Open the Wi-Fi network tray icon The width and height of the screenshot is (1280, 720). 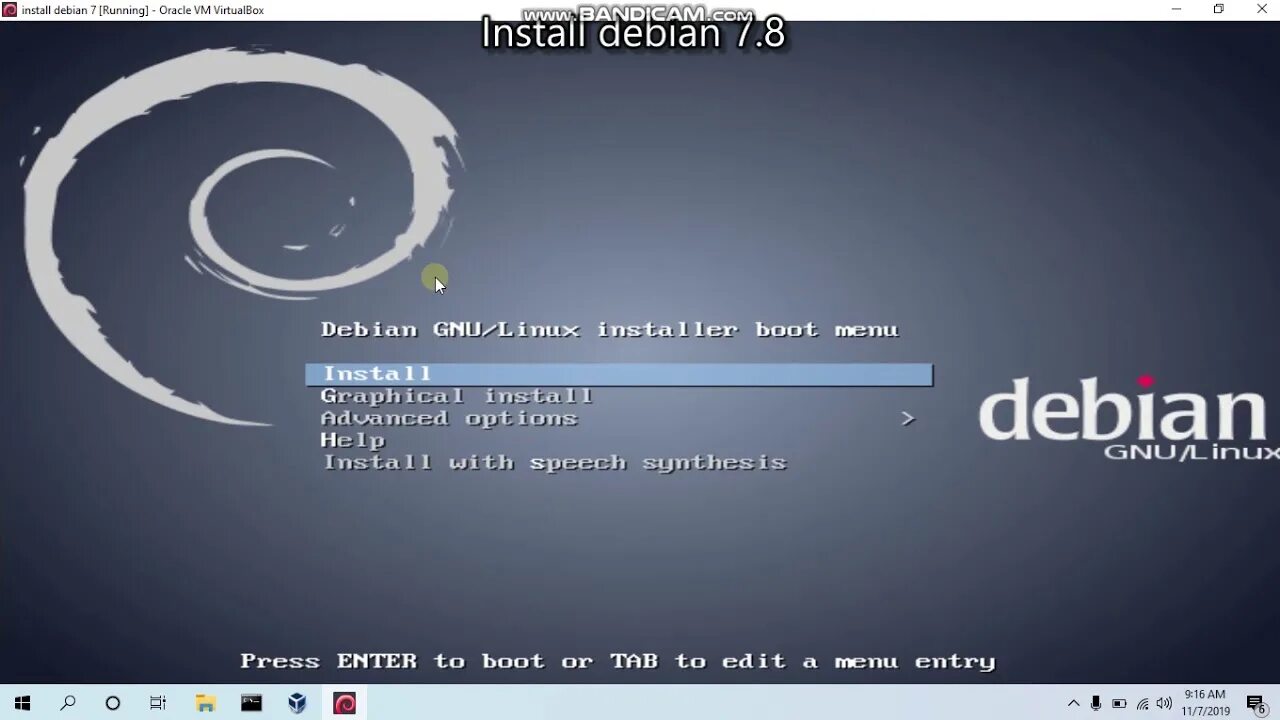coord(1142,703)
